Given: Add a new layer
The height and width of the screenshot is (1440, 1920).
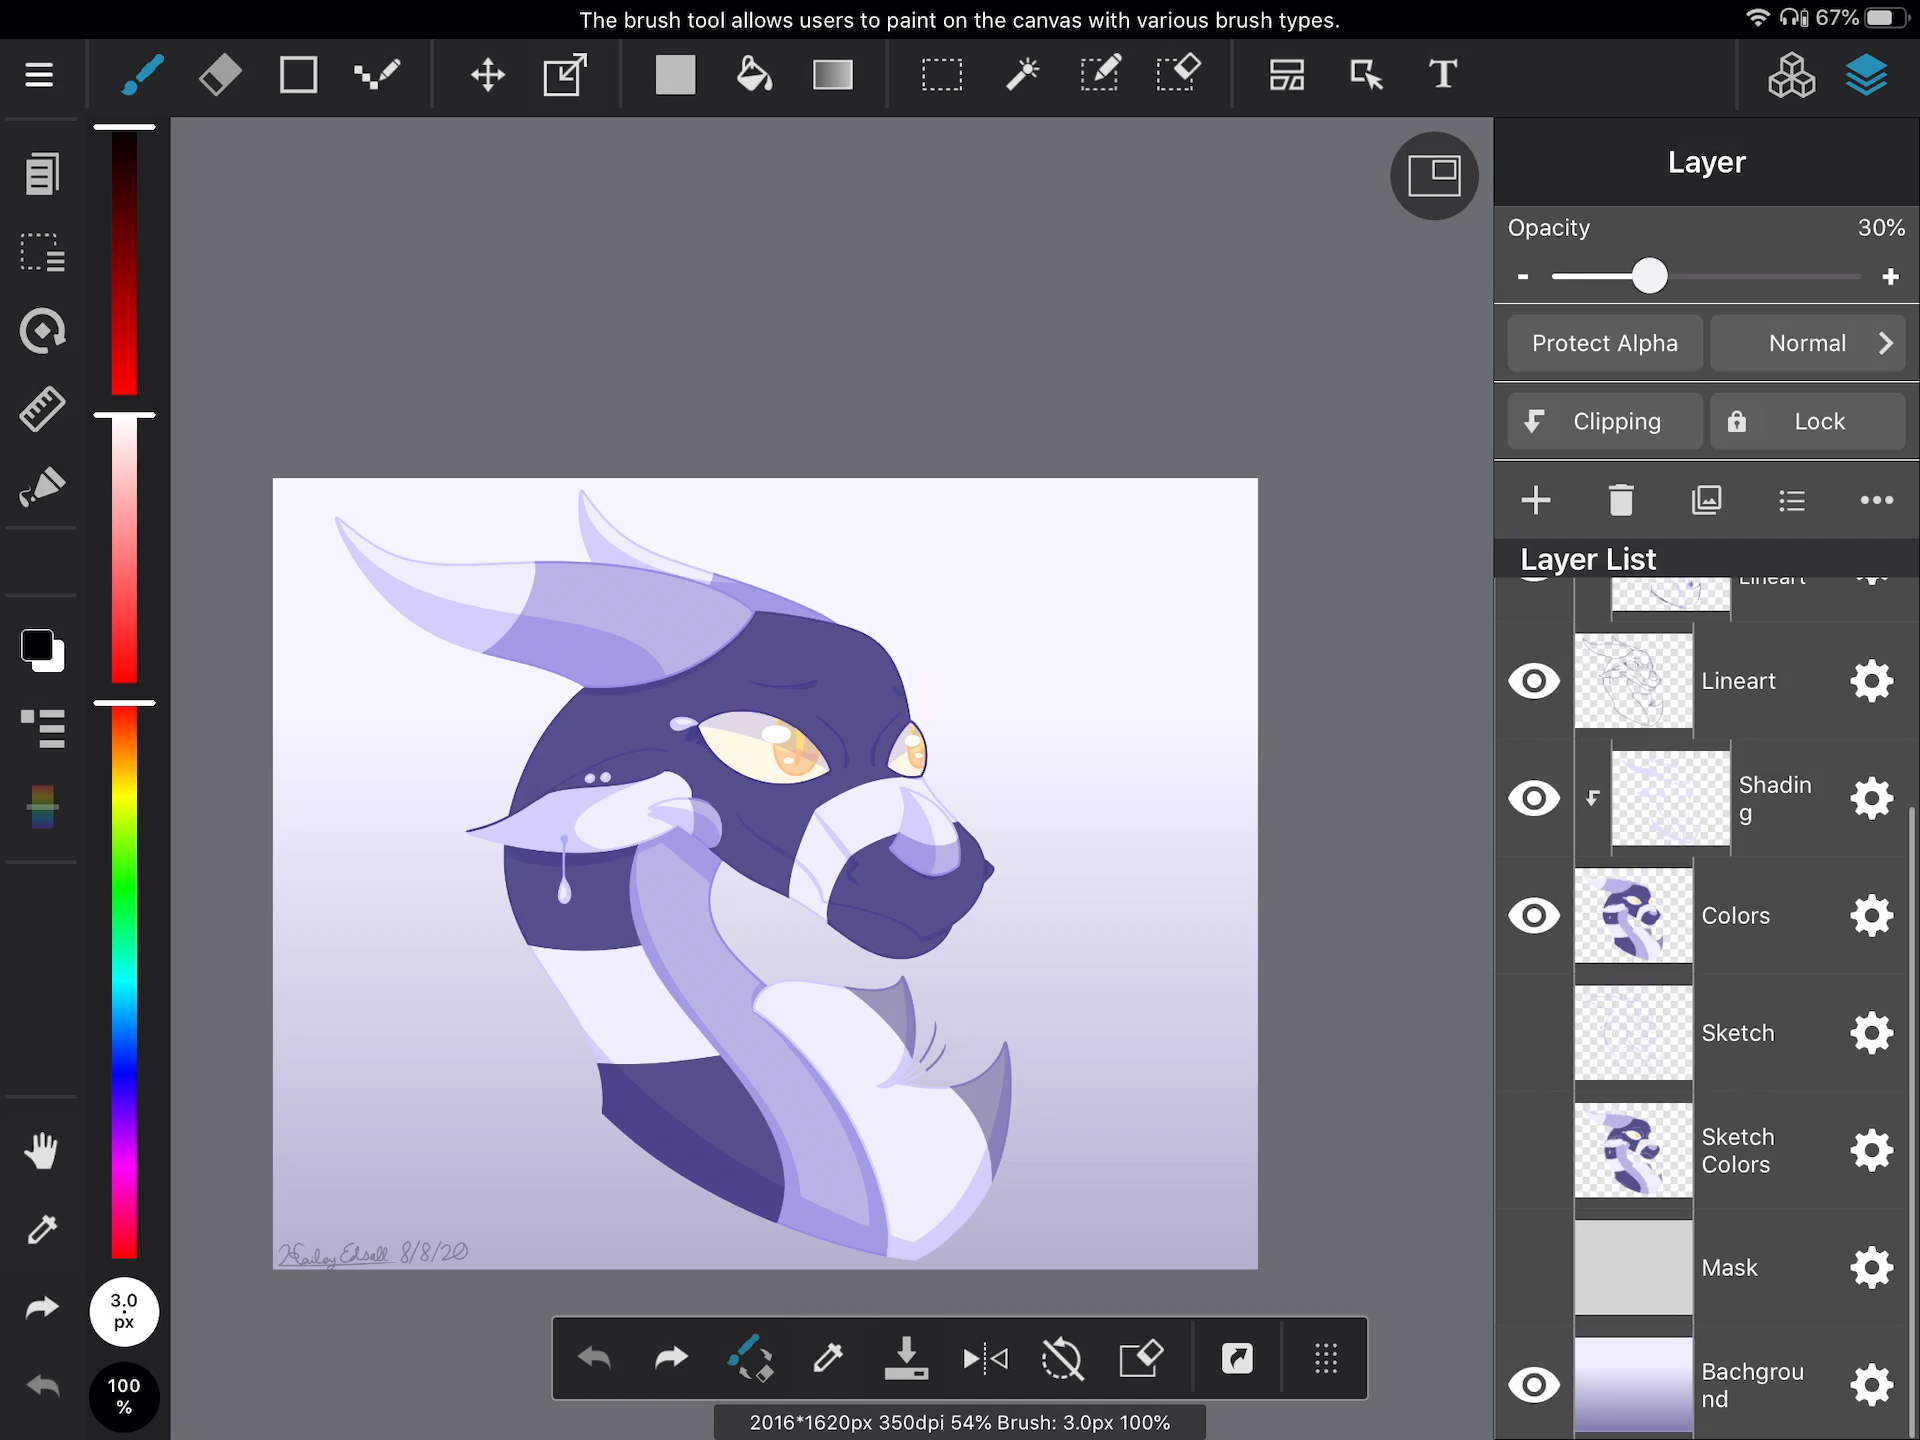Looking at the screenshot, I should click(x=1536, y=500).
